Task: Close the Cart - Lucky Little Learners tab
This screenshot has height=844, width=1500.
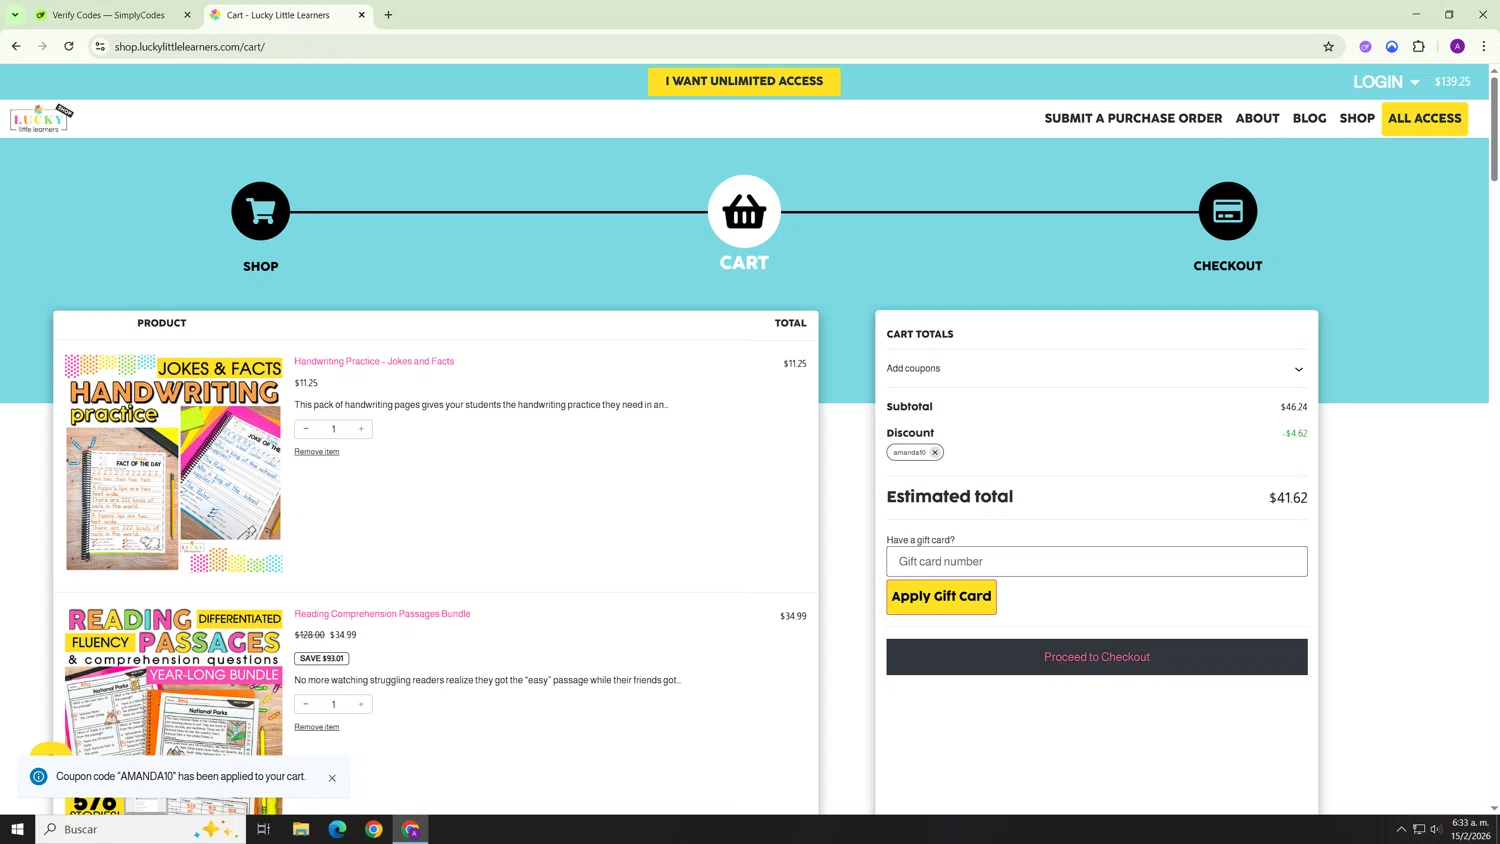Action: pyautogui.click(x=362, y=15)
